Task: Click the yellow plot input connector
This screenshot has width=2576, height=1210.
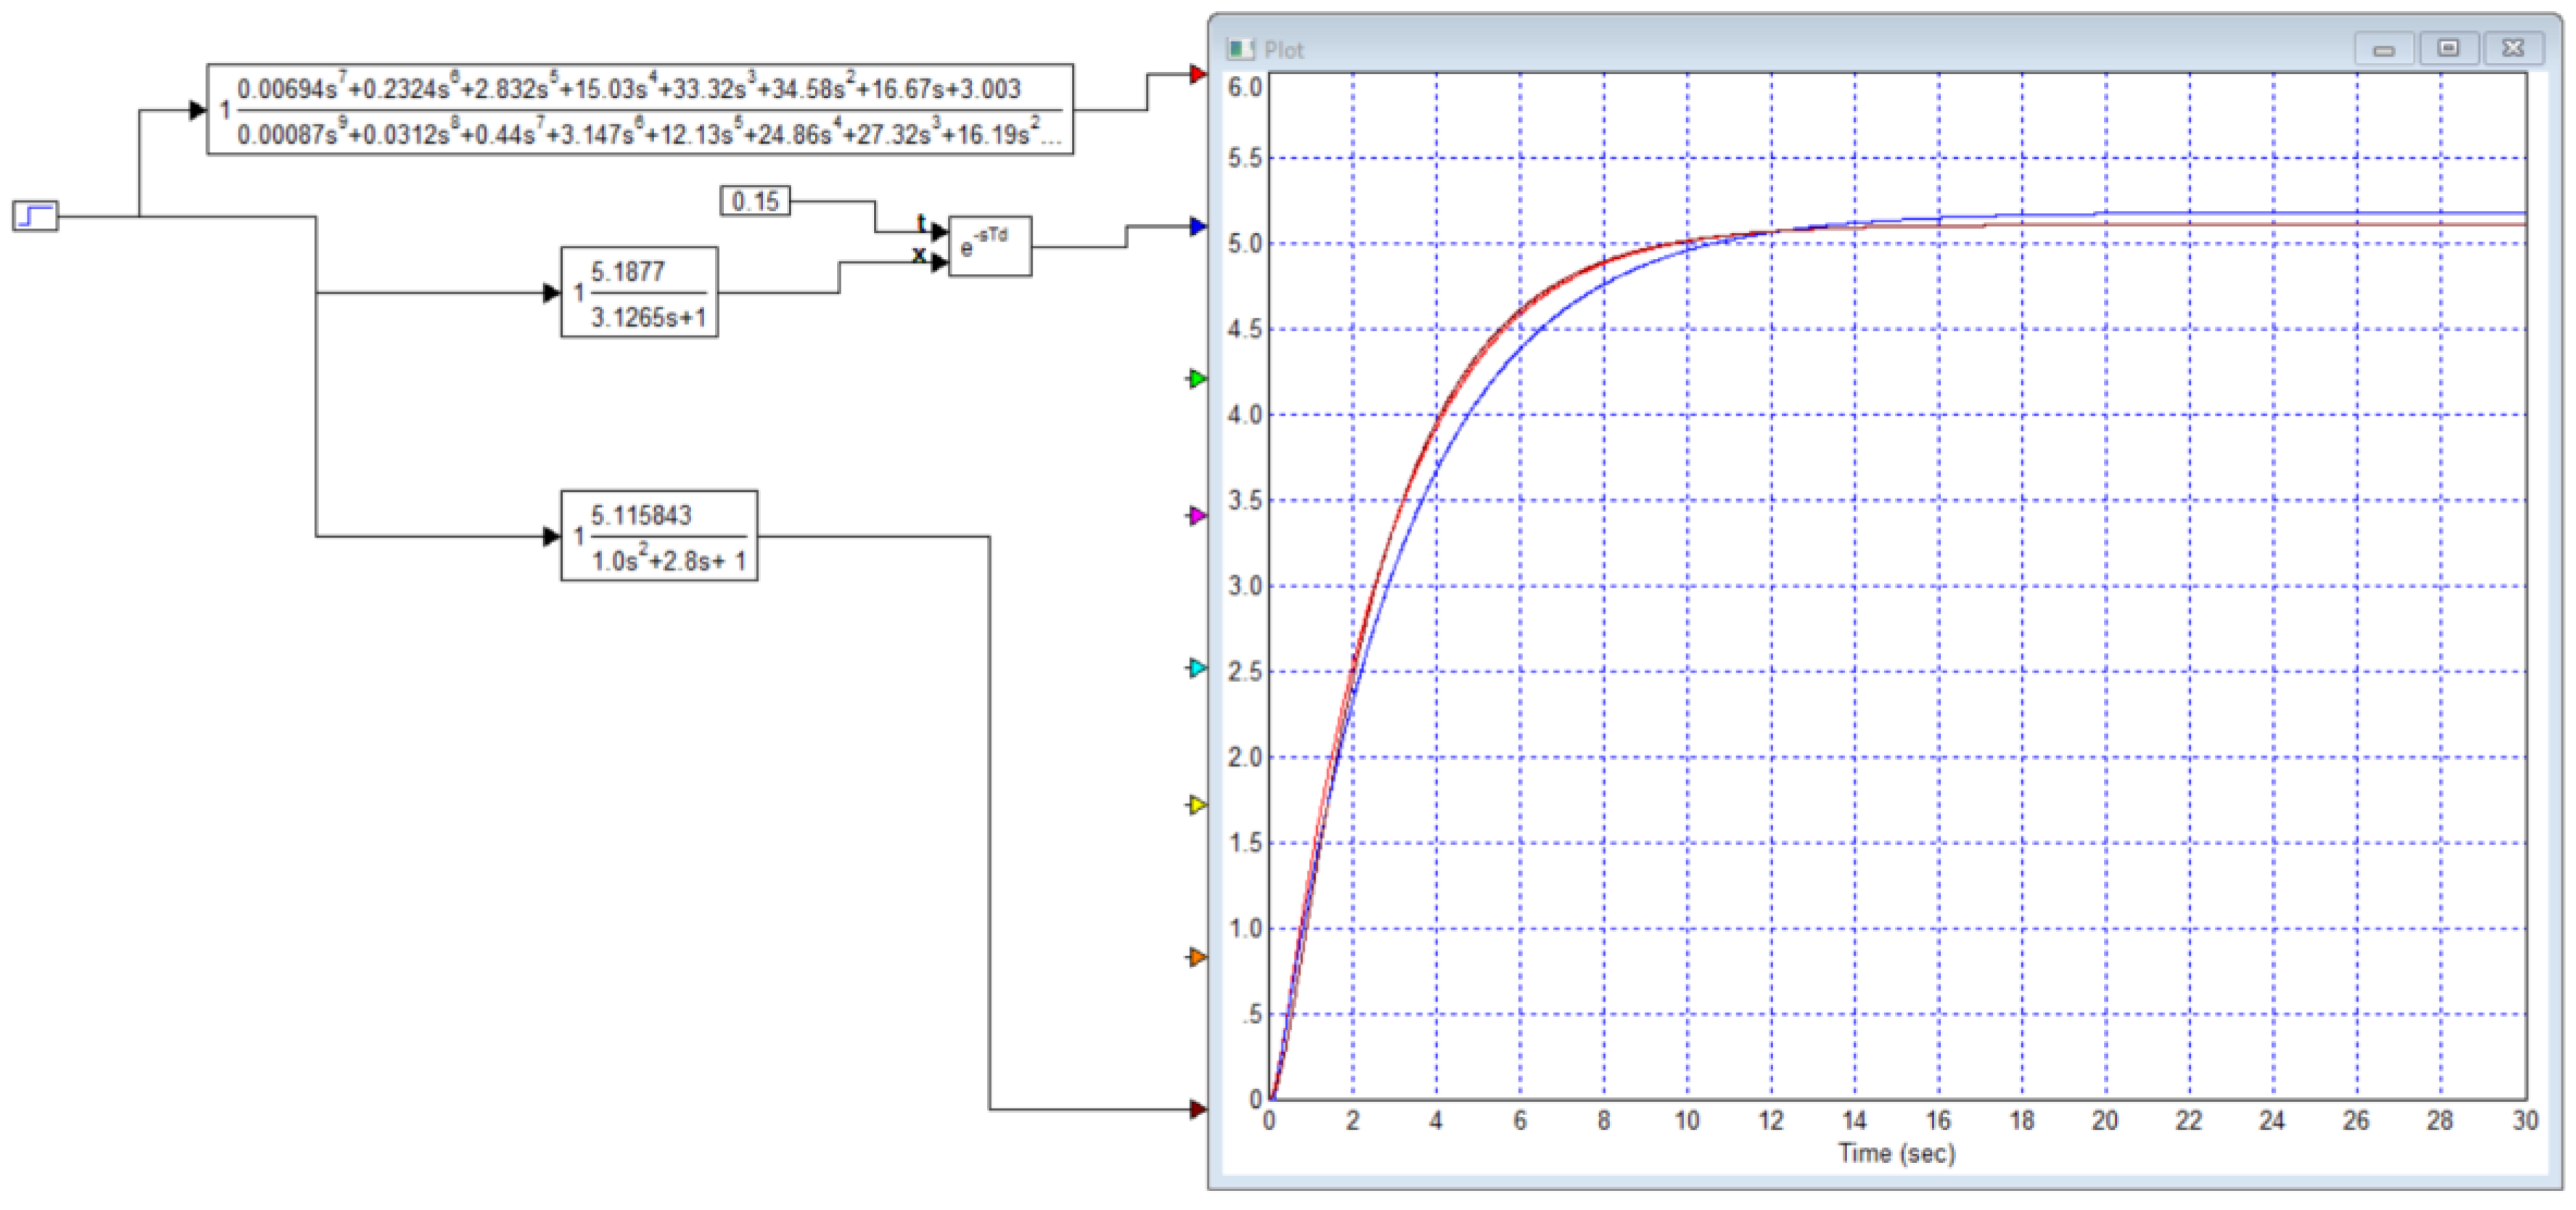Action: 1197,804
